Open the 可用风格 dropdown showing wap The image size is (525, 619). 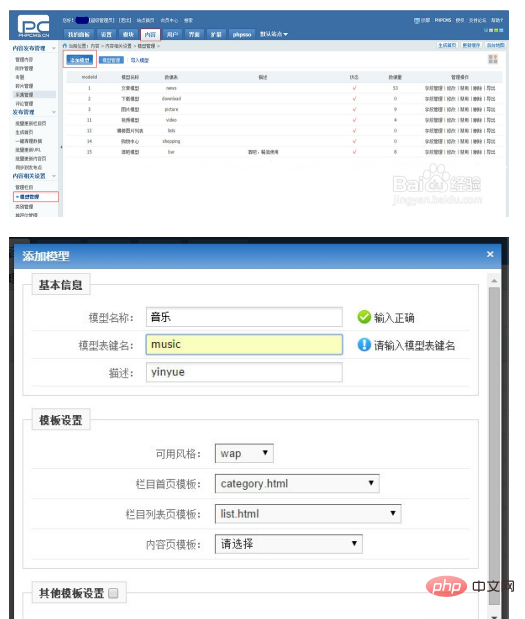[244, 453]
